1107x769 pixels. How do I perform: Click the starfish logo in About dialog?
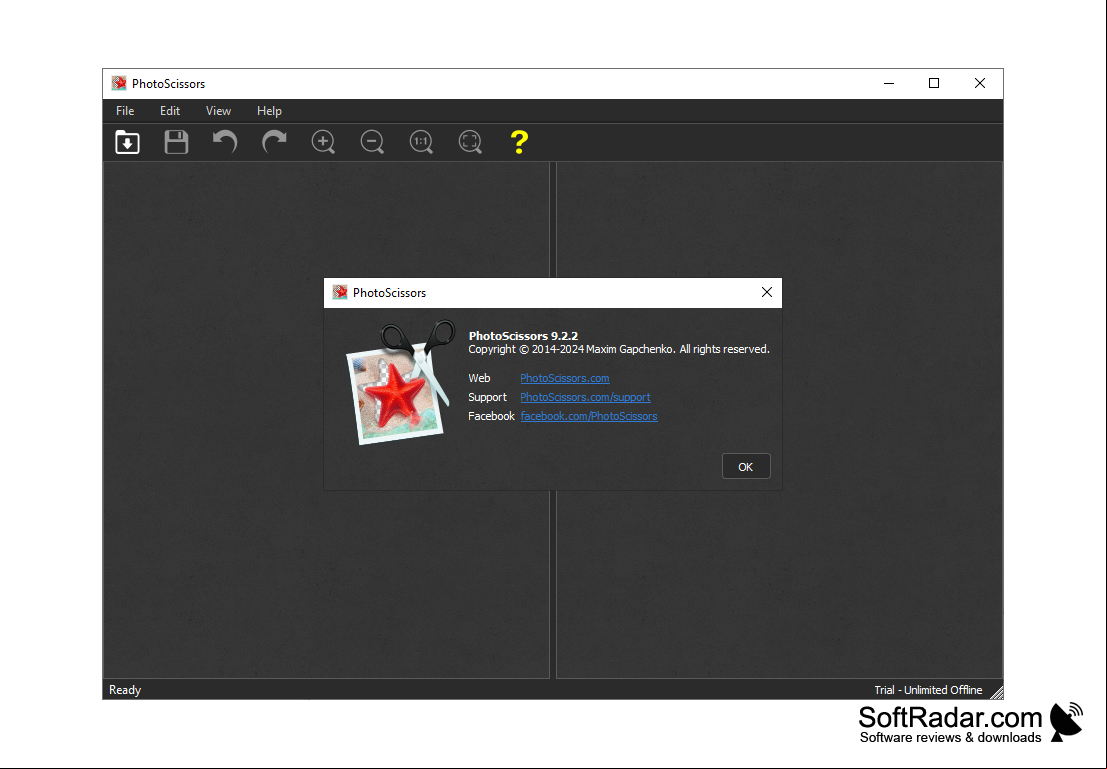[x=401, y=382]
